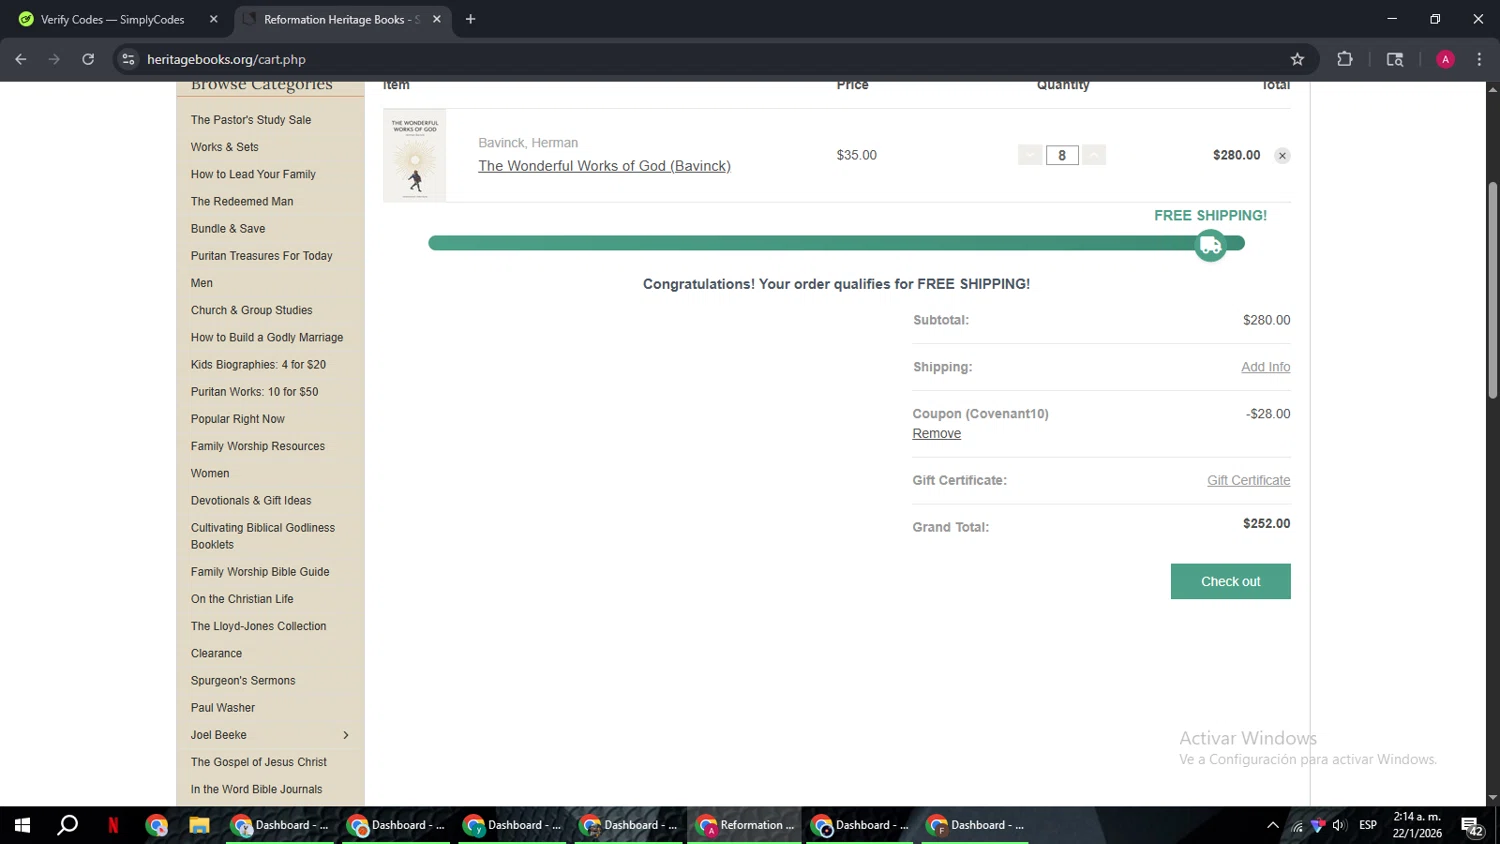1500x844 pixels.
Task: Close the Verify Codes tab
Action: point(213,19)
